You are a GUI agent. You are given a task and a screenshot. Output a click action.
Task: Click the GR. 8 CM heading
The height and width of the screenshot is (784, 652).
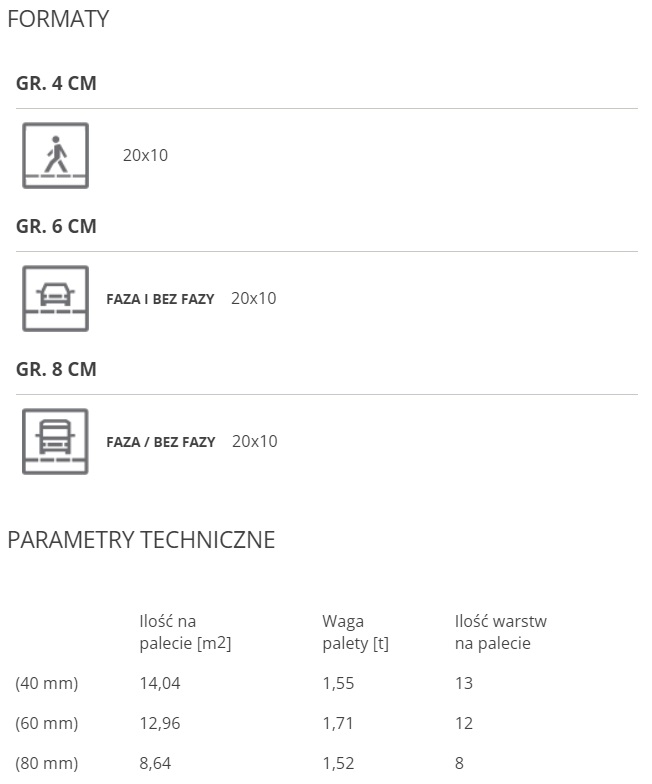pyautogui.click(x=56, y=370)
